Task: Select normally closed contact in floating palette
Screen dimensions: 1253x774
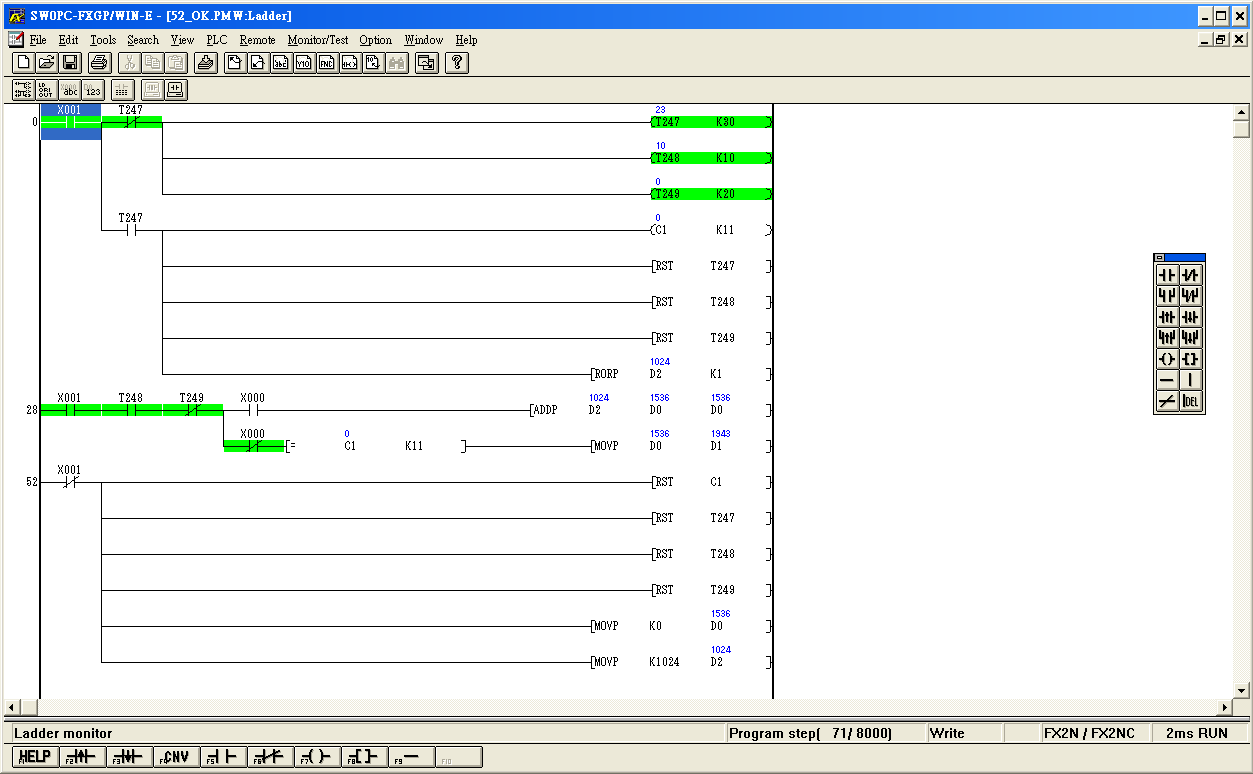Action: click(x=1190, y=275)
